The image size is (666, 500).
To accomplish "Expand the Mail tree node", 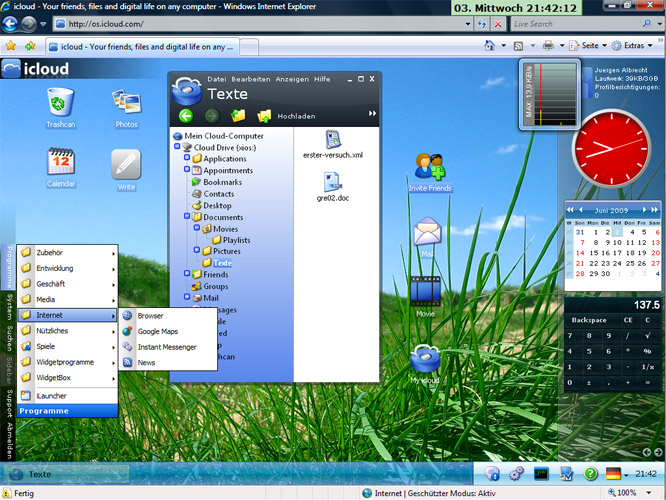I will coord(187,297).
